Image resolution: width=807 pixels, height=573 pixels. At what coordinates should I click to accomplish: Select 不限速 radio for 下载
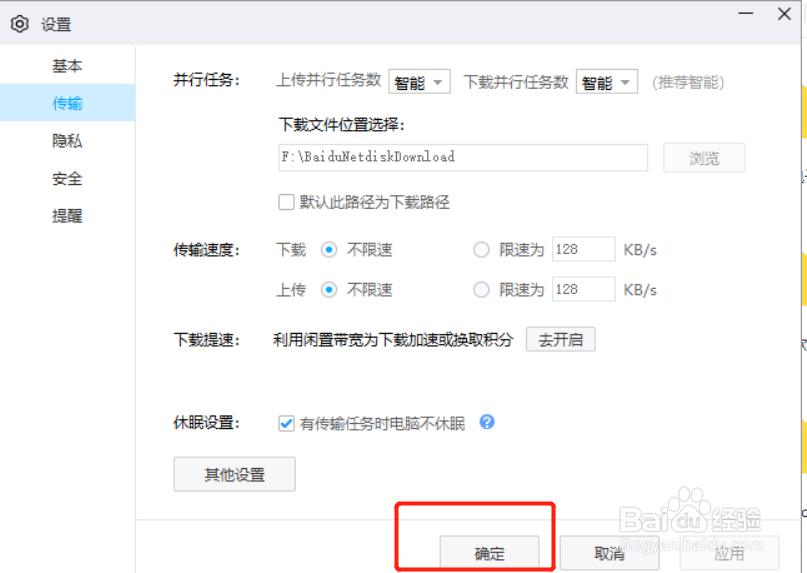click(329, 250)
